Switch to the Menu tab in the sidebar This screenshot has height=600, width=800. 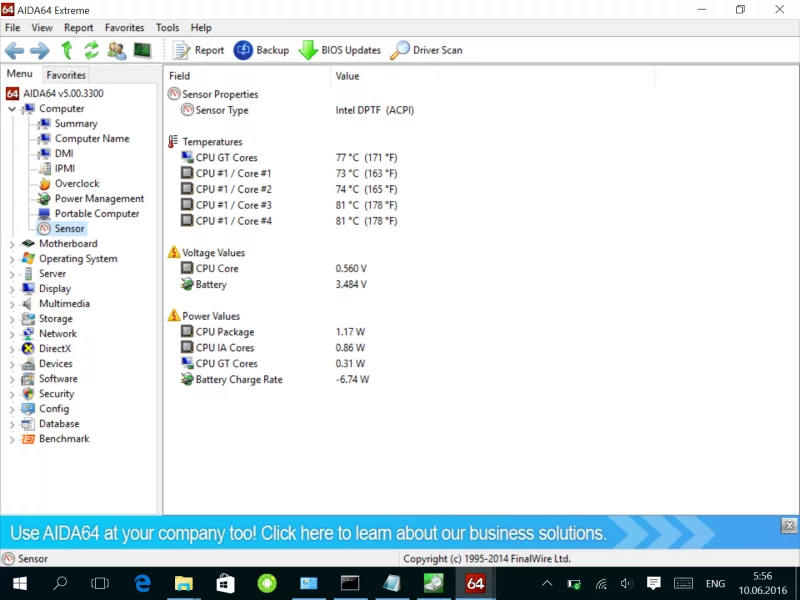19,74
